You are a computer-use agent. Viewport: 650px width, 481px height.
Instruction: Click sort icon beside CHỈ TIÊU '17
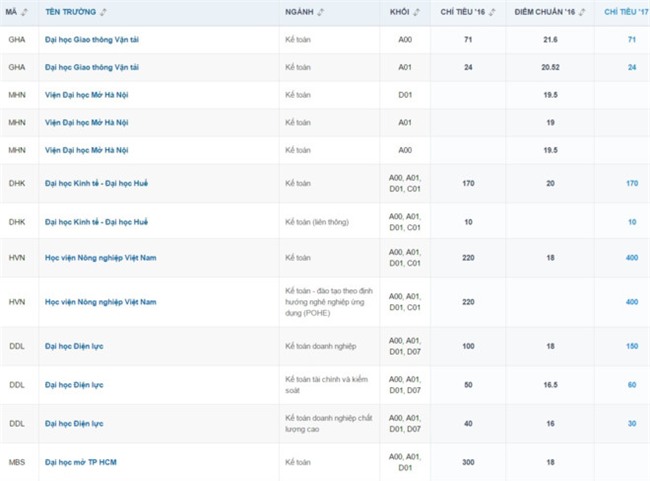click(647, 12)
